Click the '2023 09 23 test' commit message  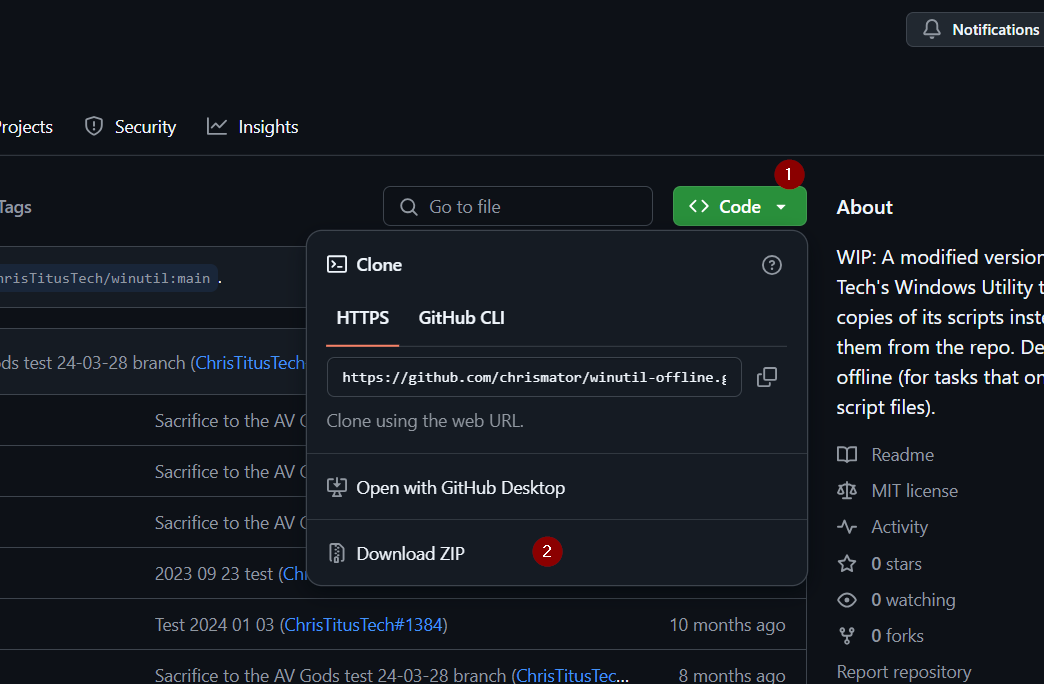pyautogui.click(x=214, y=573)
